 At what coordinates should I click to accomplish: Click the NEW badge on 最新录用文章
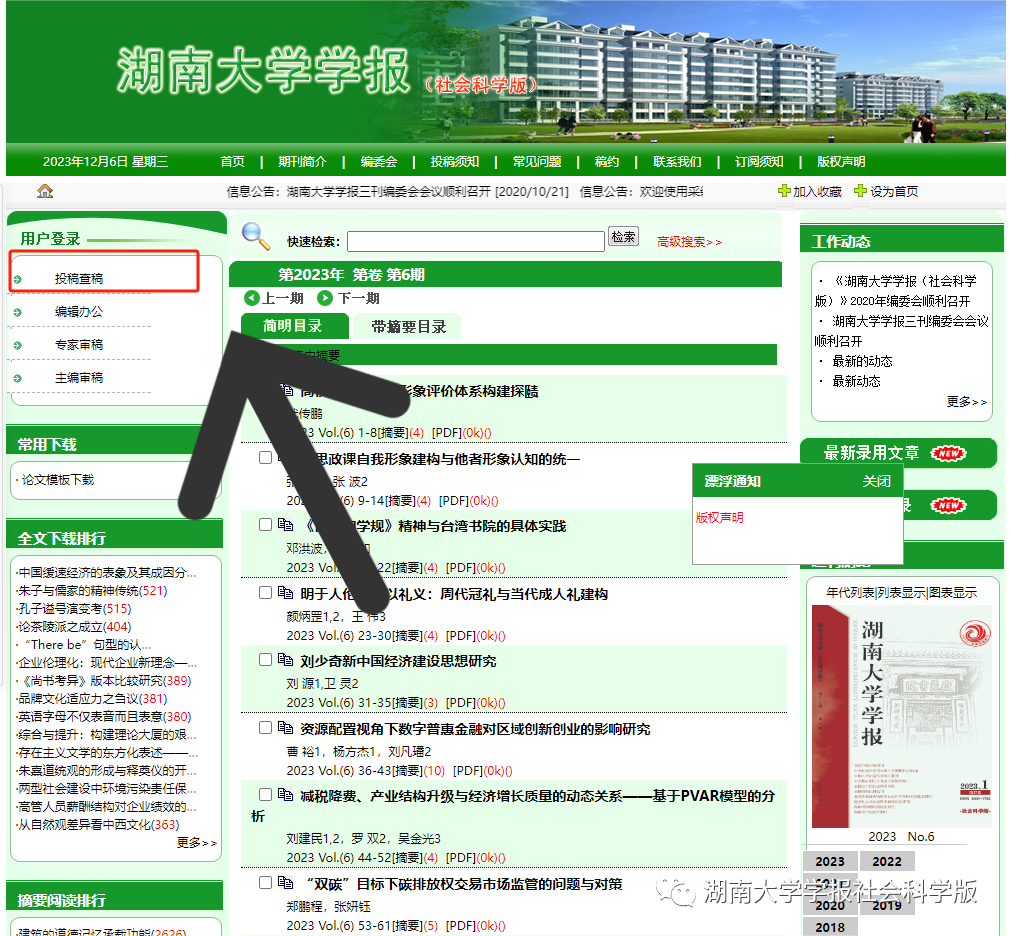(948, 454)
